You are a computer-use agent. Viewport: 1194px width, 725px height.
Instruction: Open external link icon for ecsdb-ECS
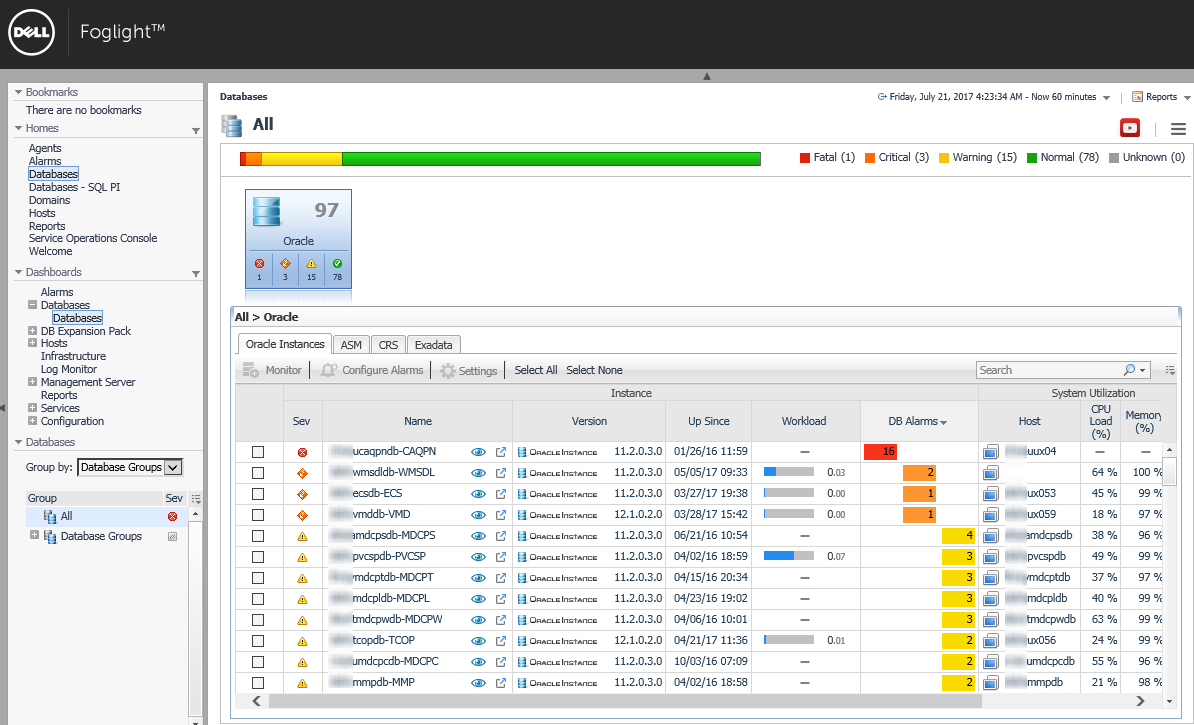click(x=501, y=494)
